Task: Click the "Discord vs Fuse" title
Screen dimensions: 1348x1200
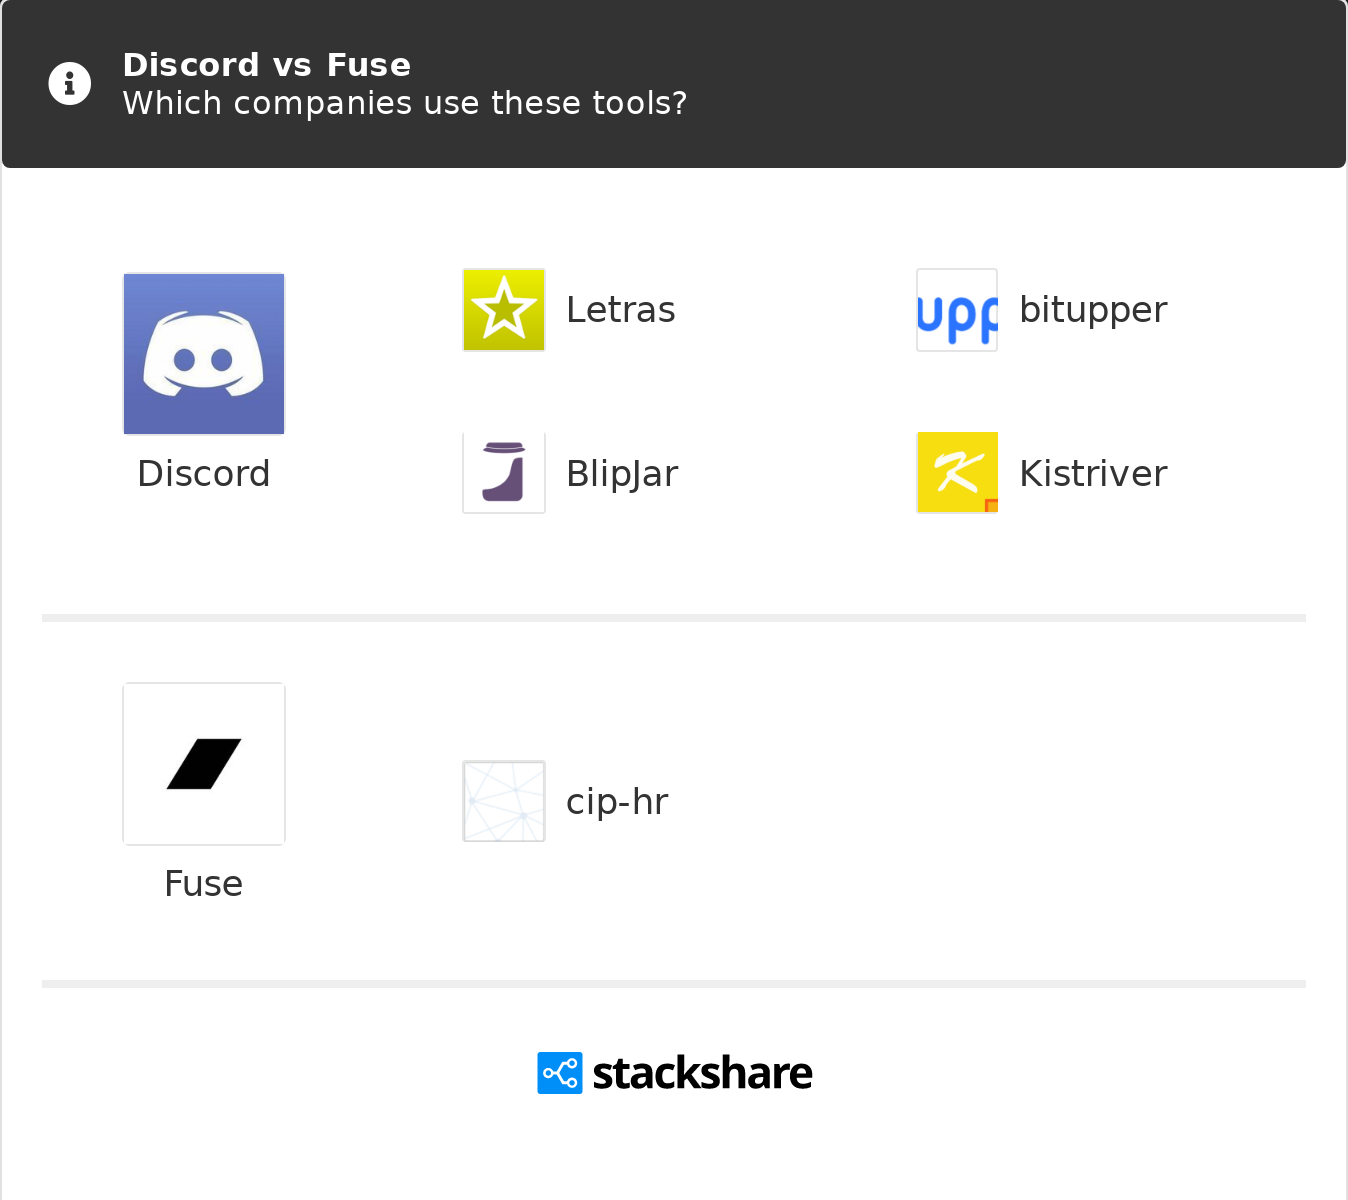Action: coord(267,65)
